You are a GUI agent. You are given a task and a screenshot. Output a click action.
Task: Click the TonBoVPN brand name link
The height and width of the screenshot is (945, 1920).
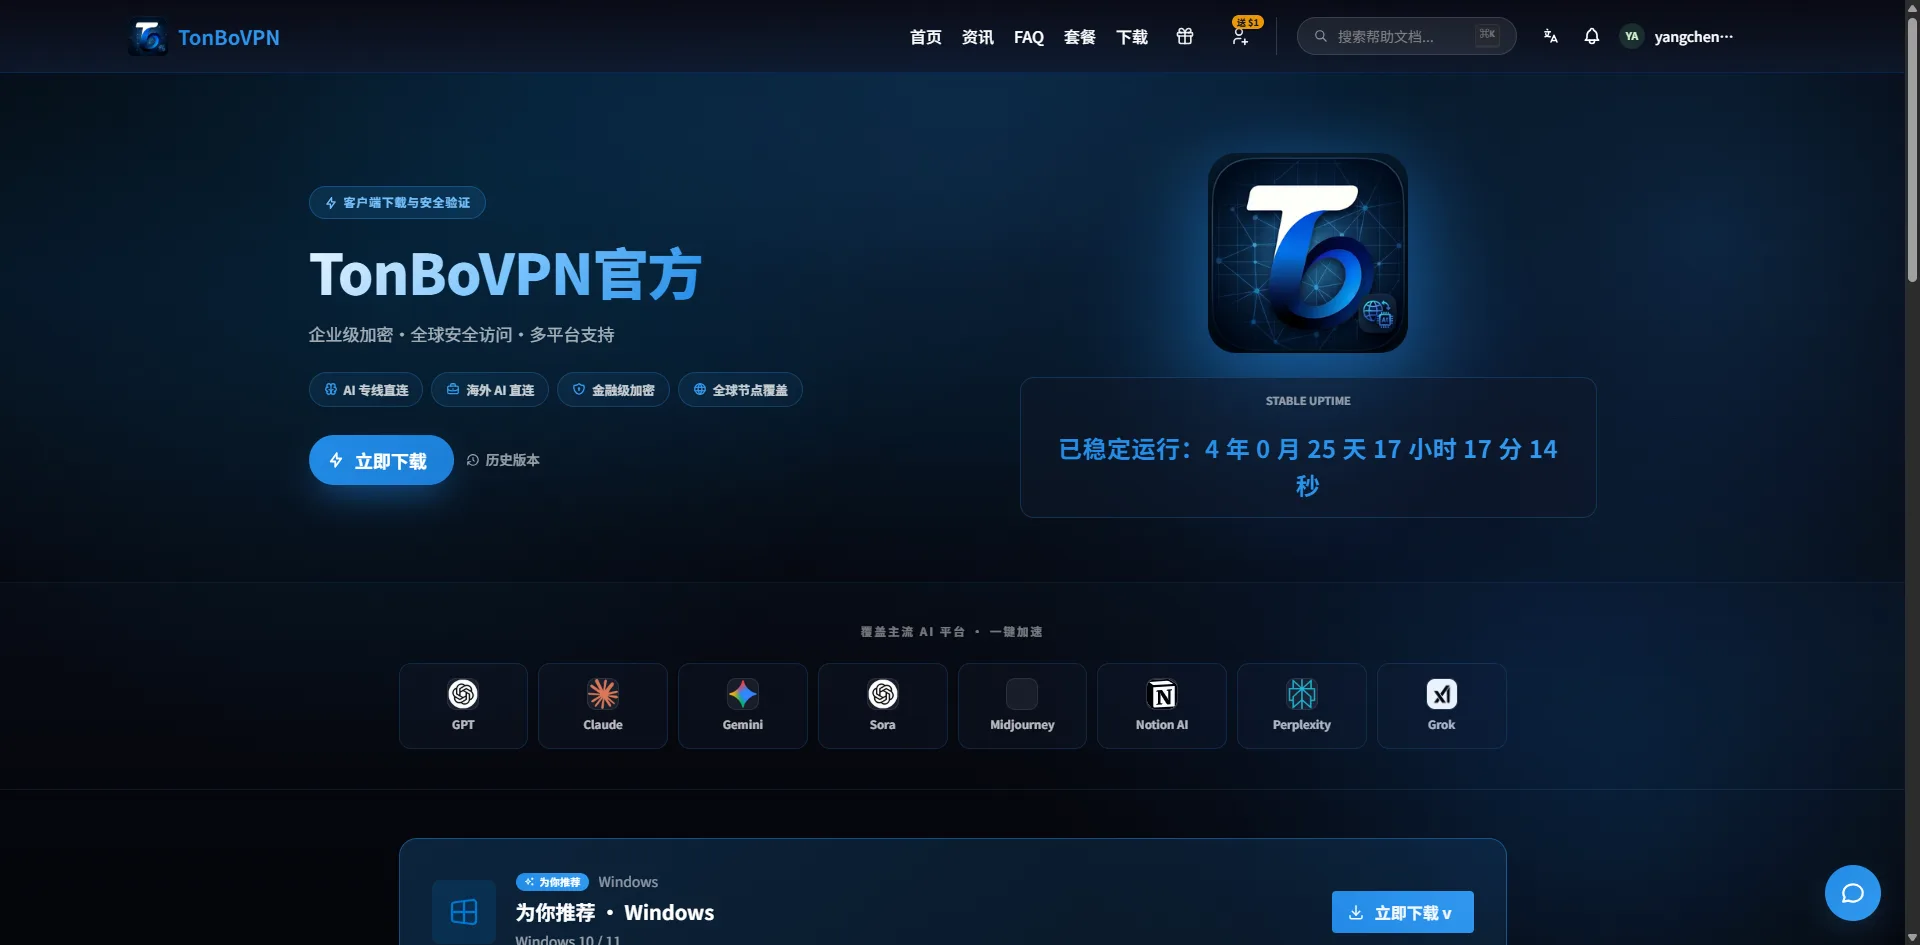point(229,37)
